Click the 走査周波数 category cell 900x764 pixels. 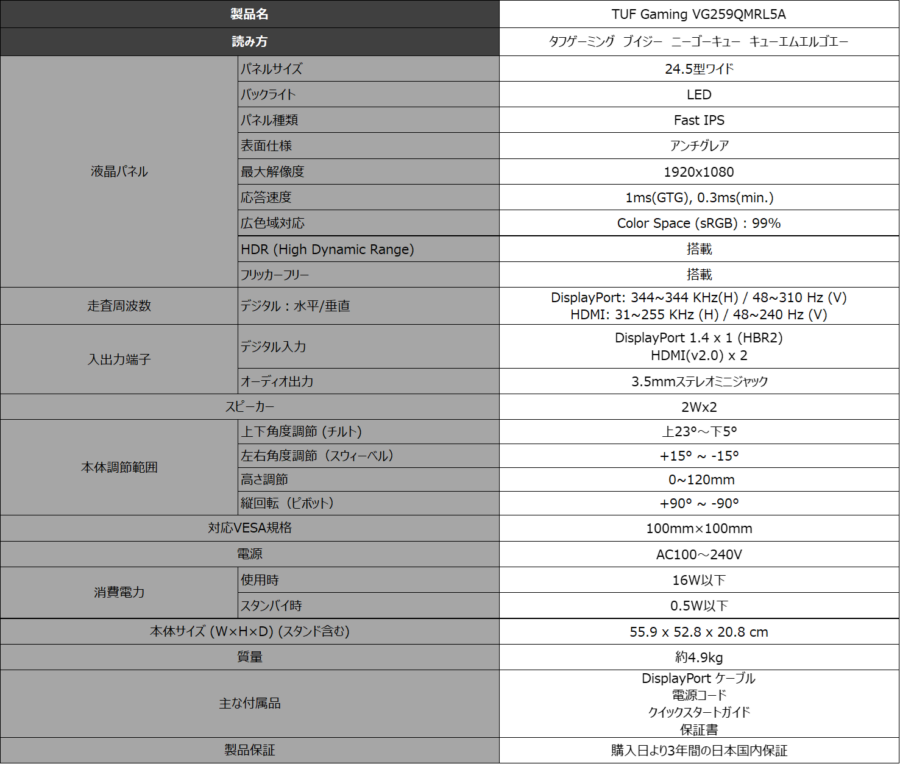[x=118, y=306]
